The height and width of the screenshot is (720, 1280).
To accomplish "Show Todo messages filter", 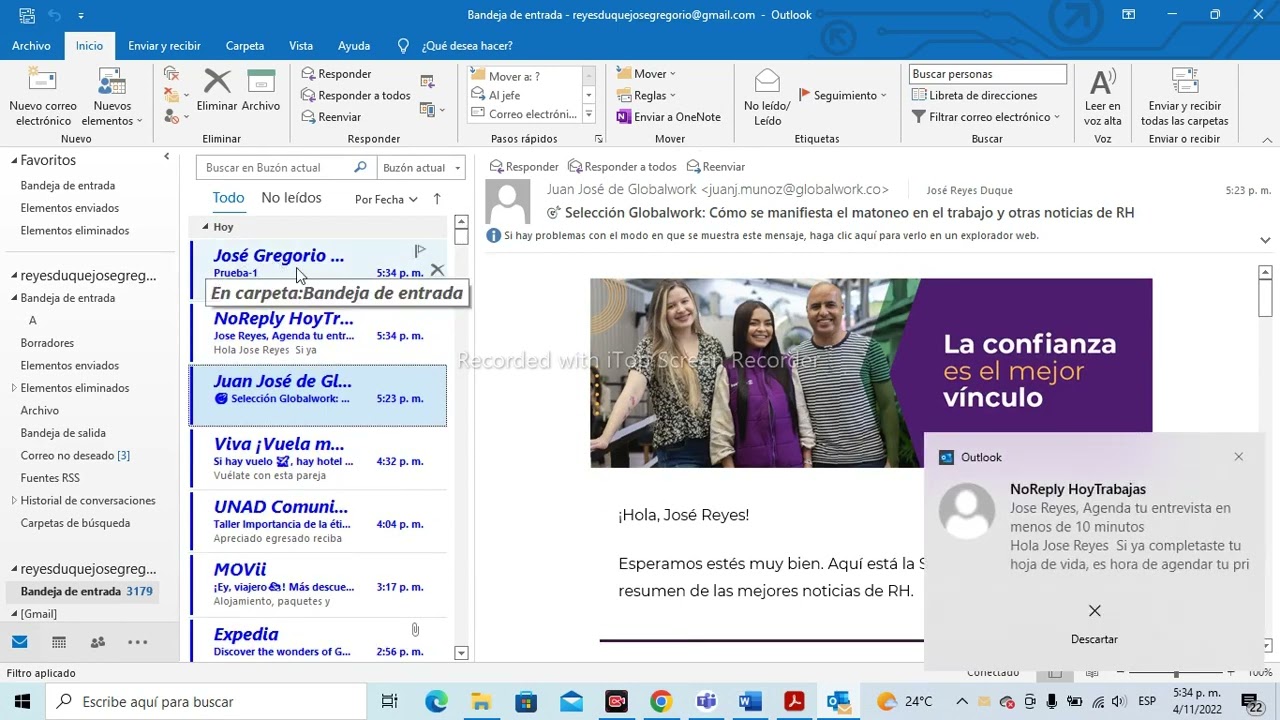I will point(228,198).
